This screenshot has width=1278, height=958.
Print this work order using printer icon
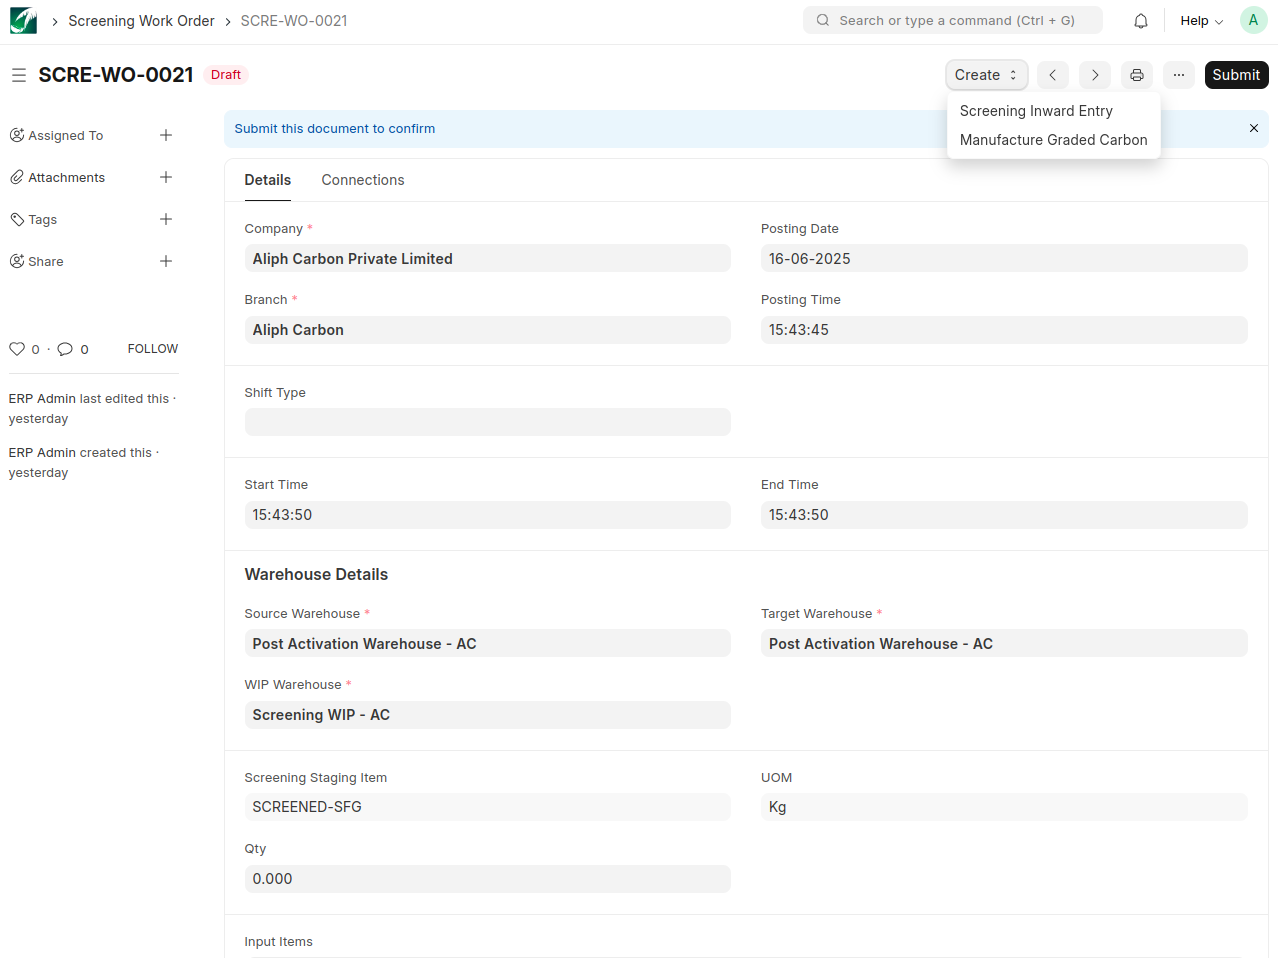[x=1137, y=75]
